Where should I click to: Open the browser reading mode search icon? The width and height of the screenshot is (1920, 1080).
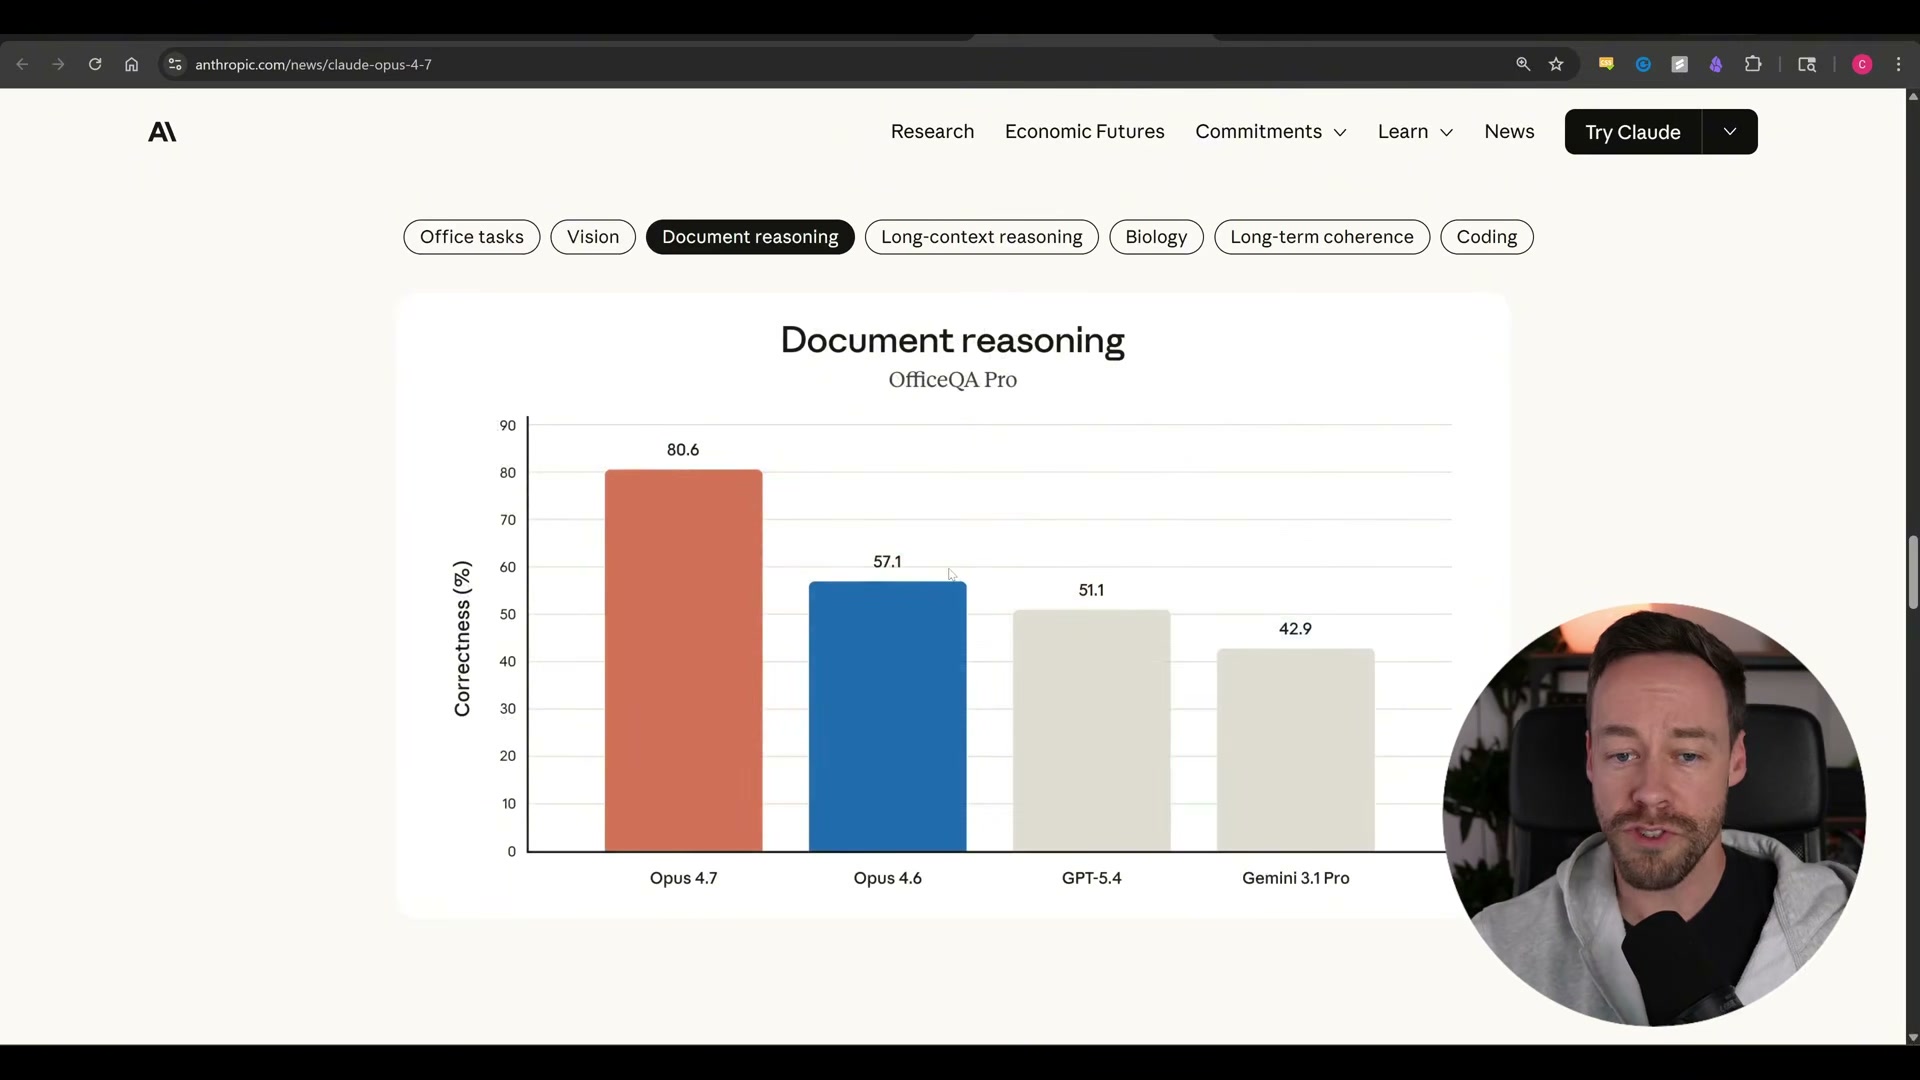coord(1807,64)
